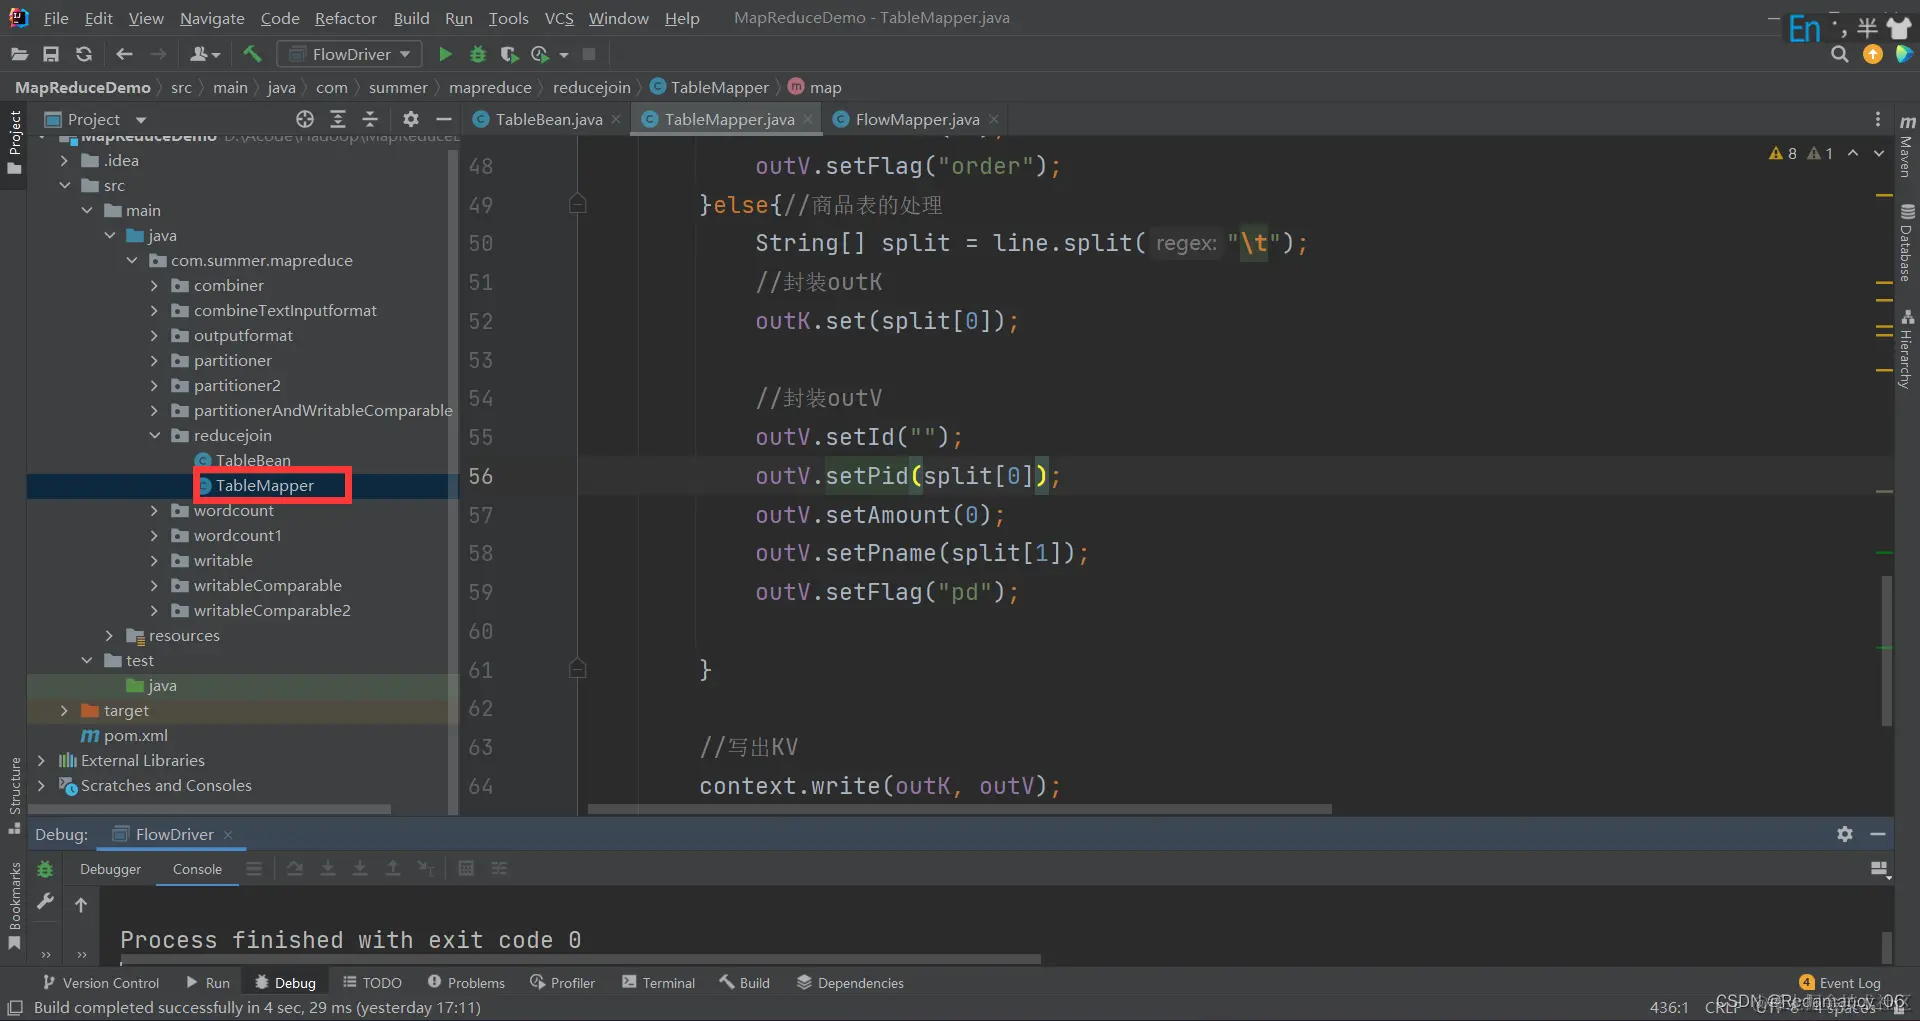Open Debug panel settings gear
The image size is (1920, 1021).
point(1845,834)
